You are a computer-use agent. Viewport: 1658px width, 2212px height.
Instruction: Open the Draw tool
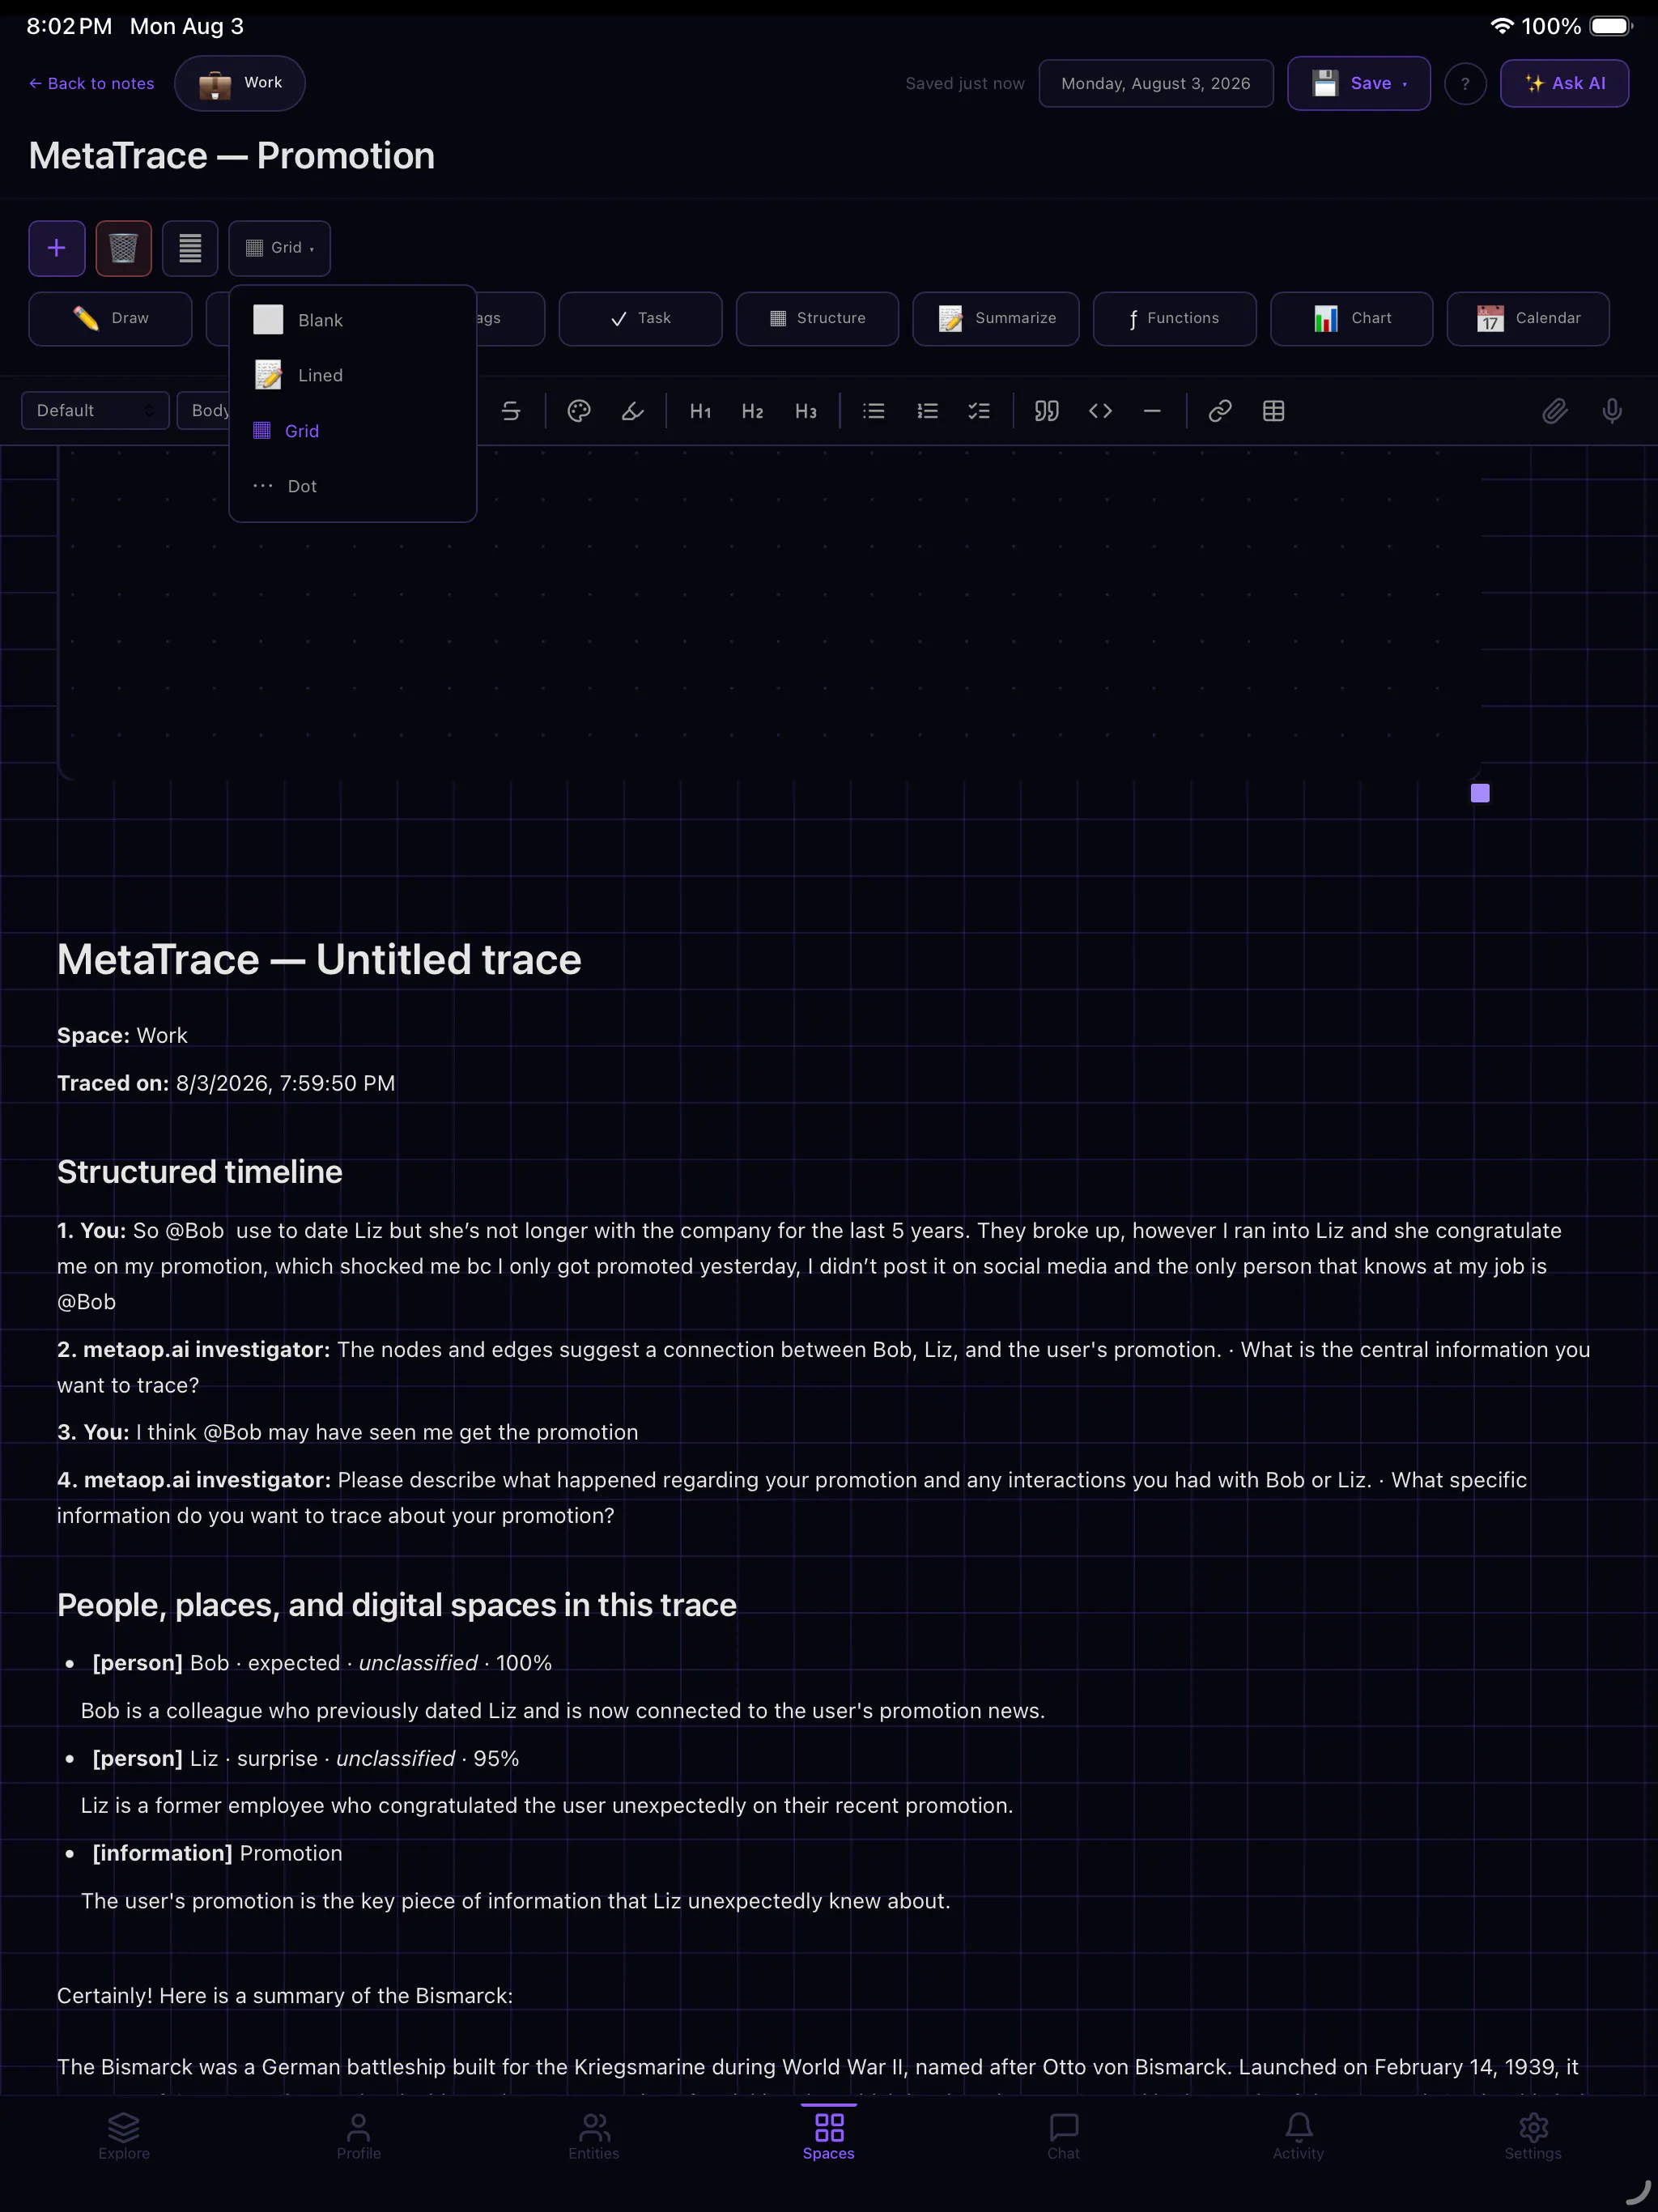pos(110,319)
